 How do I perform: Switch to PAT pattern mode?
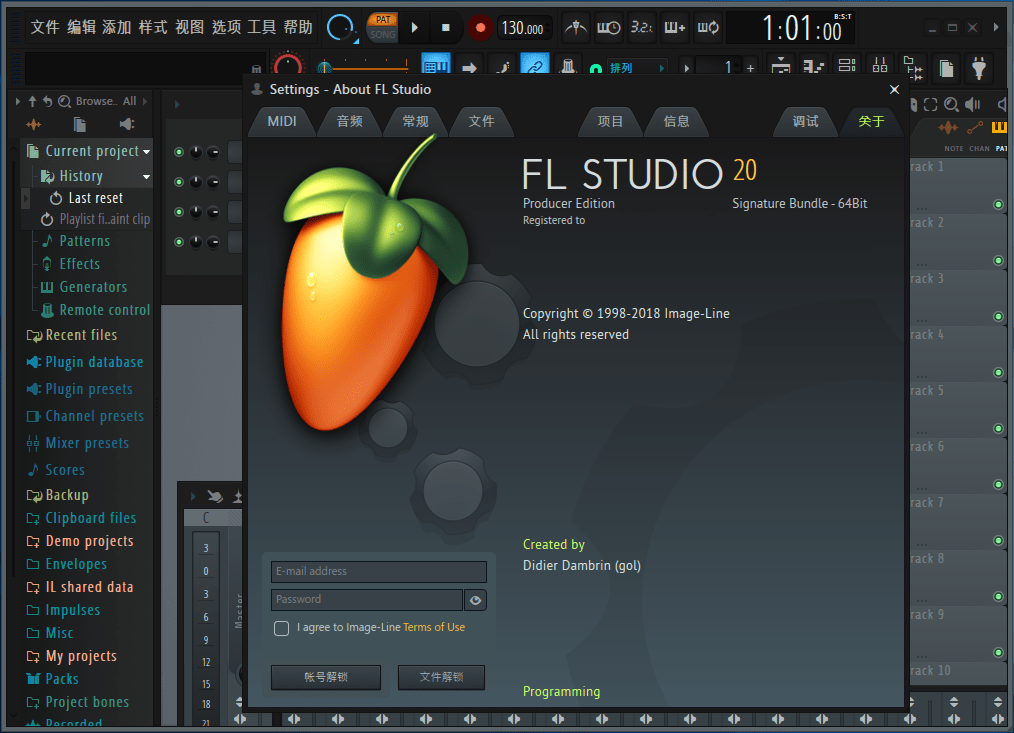pyautogui.click(x=383, y=20)
